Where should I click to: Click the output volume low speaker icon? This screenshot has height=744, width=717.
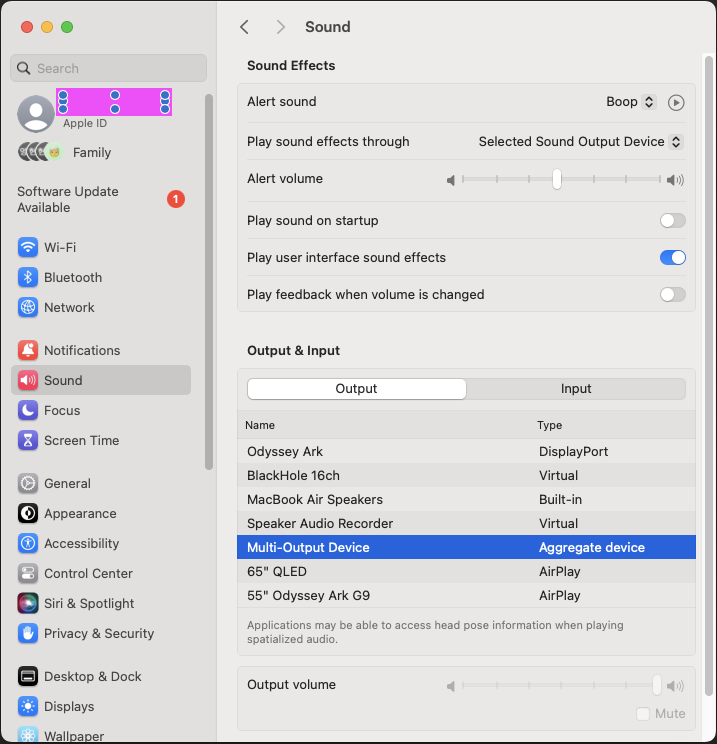click(451, 686)
